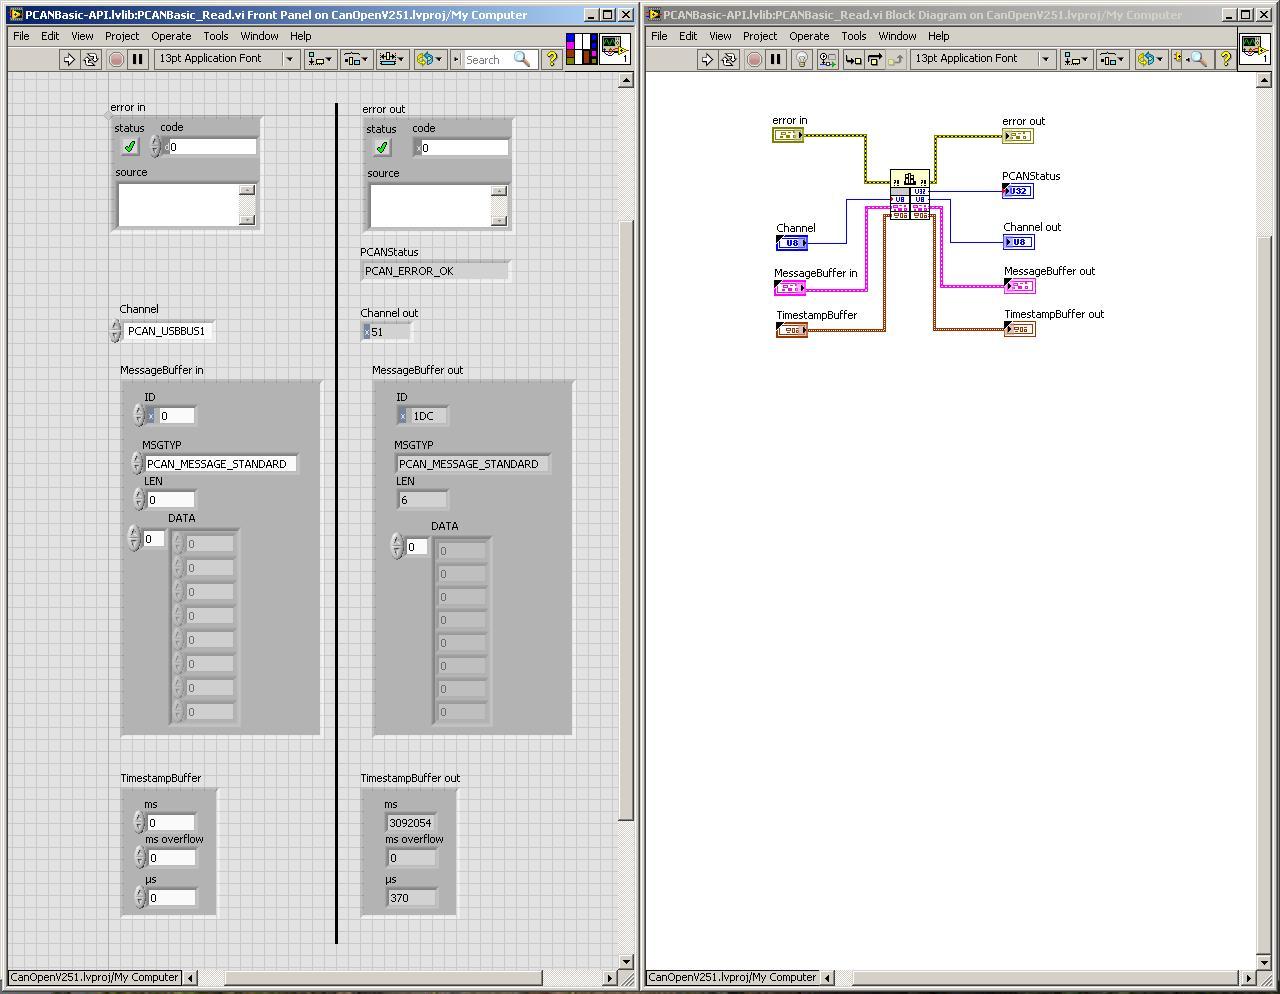The height and width of the screenshot is (994, 1280).
Task: Click Step Into button on Block Diagram
Action: point(853,59)
